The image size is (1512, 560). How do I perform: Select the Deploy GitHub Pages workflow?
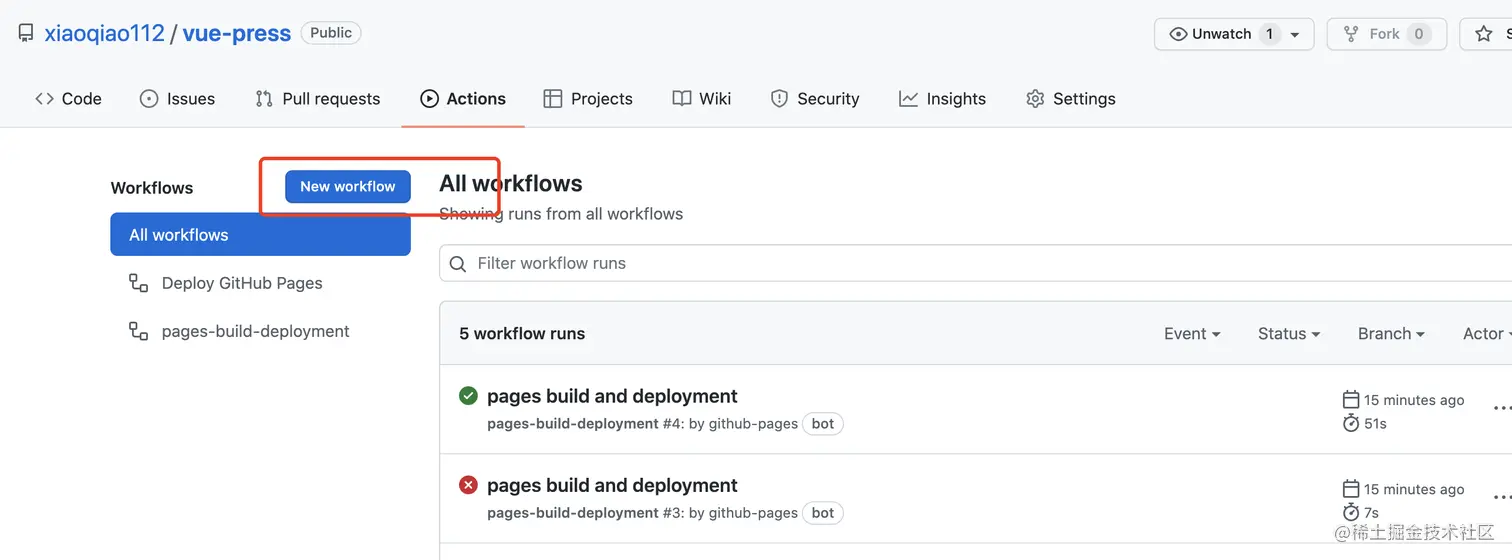(242, 283)
